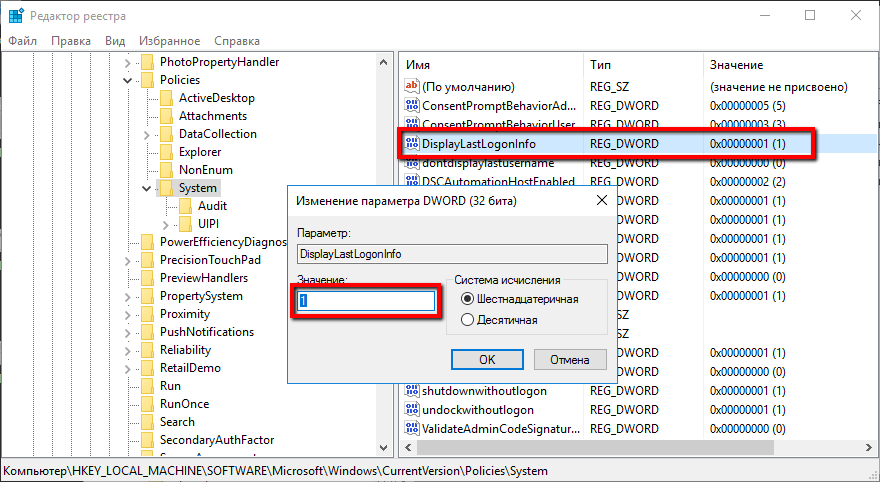Screen dimensions: 880x482
Task: Click the DWORD icon of undockwithoutlogon
Action: (412, 410)
